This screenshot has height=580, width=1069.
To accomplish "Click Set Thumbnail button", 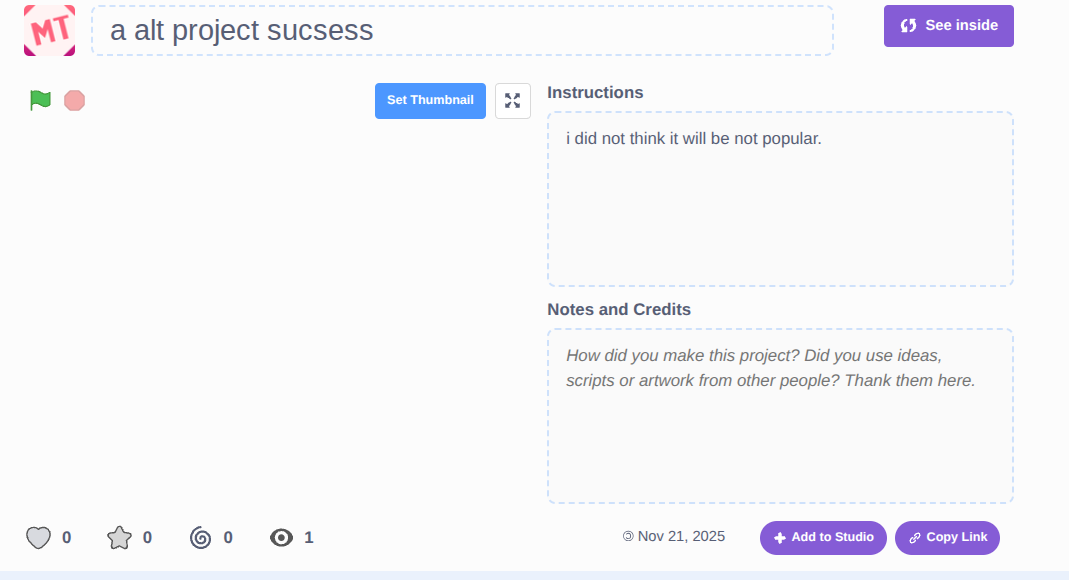I will pos(430,101).
